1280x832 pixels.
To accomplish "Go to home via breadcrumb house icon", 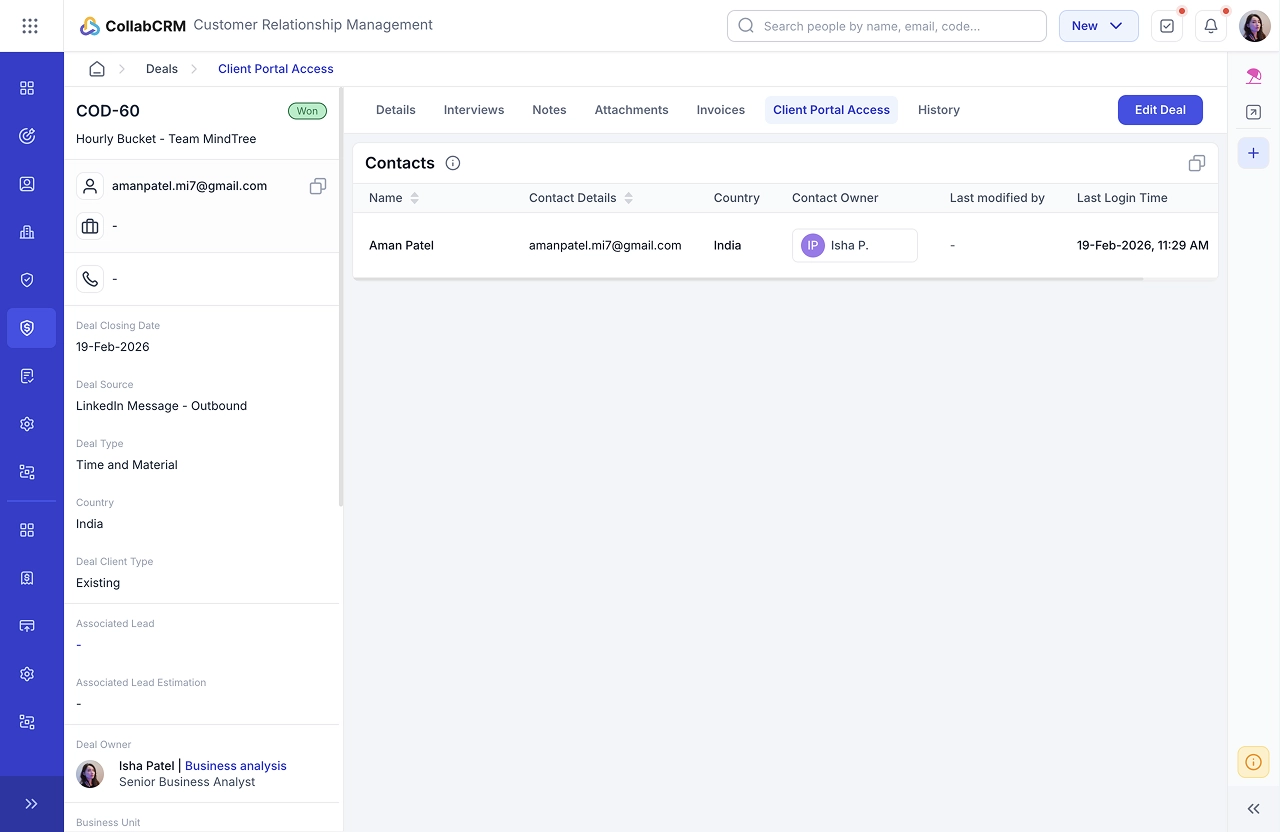I will click(97, 69).
